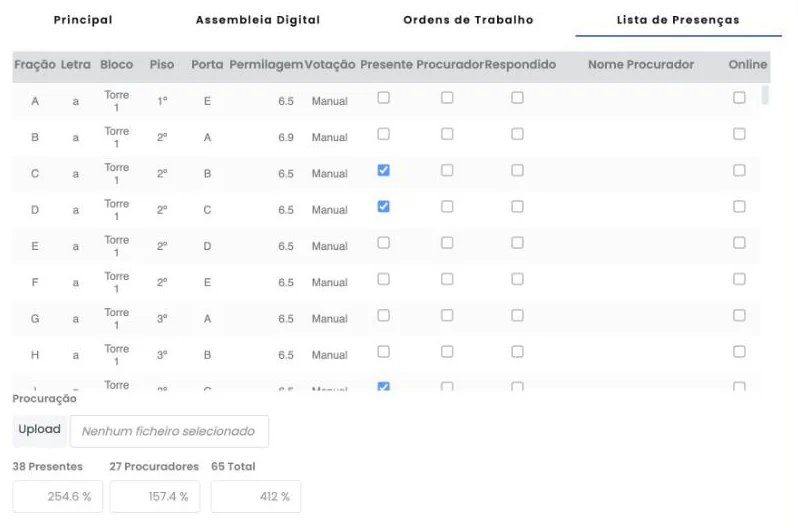Viewport: 798px width, 528px height.
Task: Click the 'Nenhum ficheiro selecionado' file field
Action: click(x=169, y=431)
